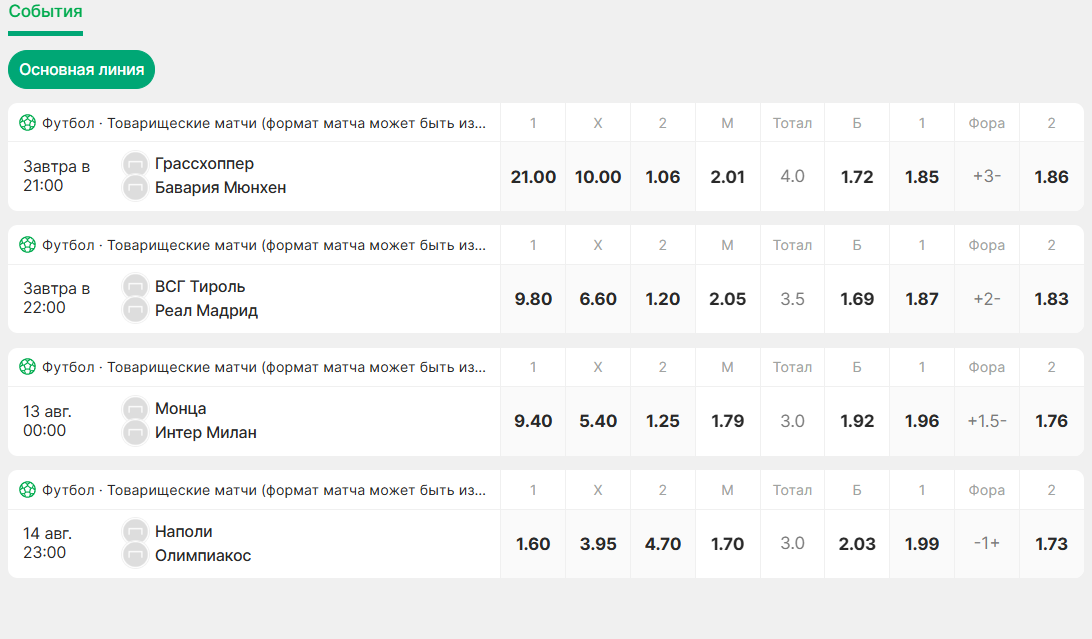Open ВСГ Тироль team name
The height and width of the screenshot is (639, 1092).
pos(200,286)
